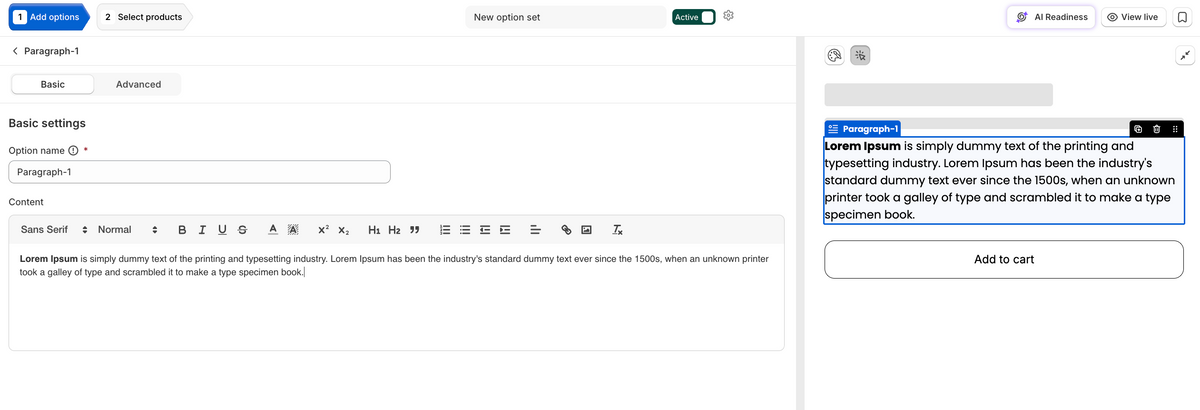Go back from the Paragraph-1 settings

point(15,51)
